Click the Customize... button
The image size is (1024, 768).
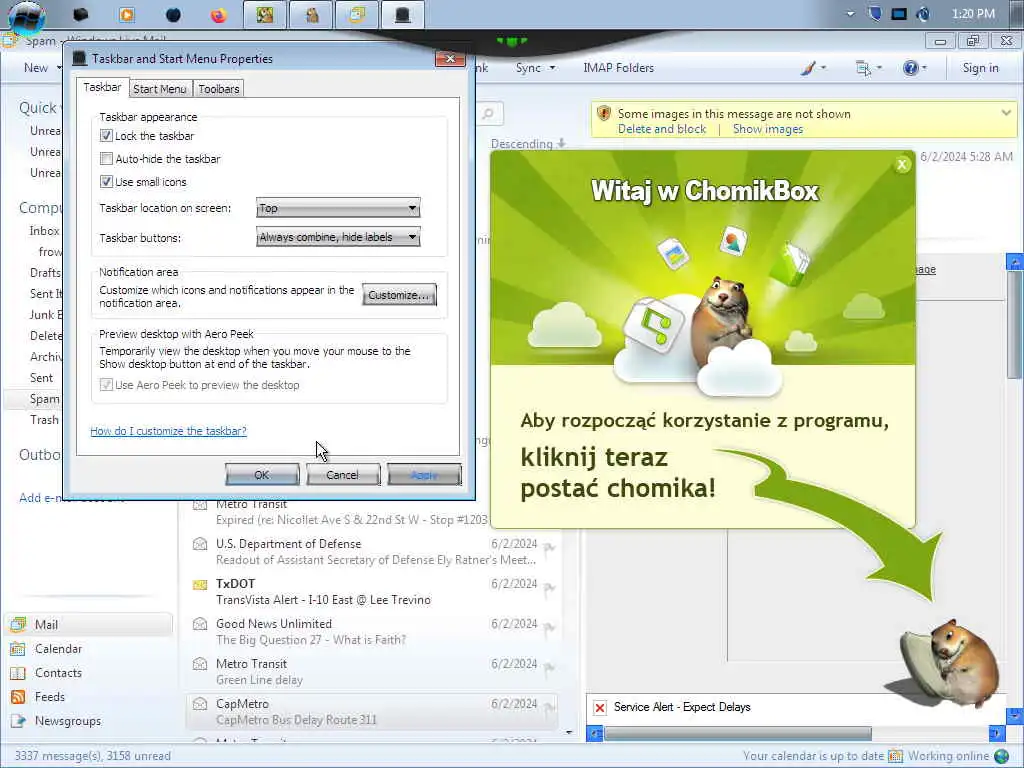click(399, 295)
